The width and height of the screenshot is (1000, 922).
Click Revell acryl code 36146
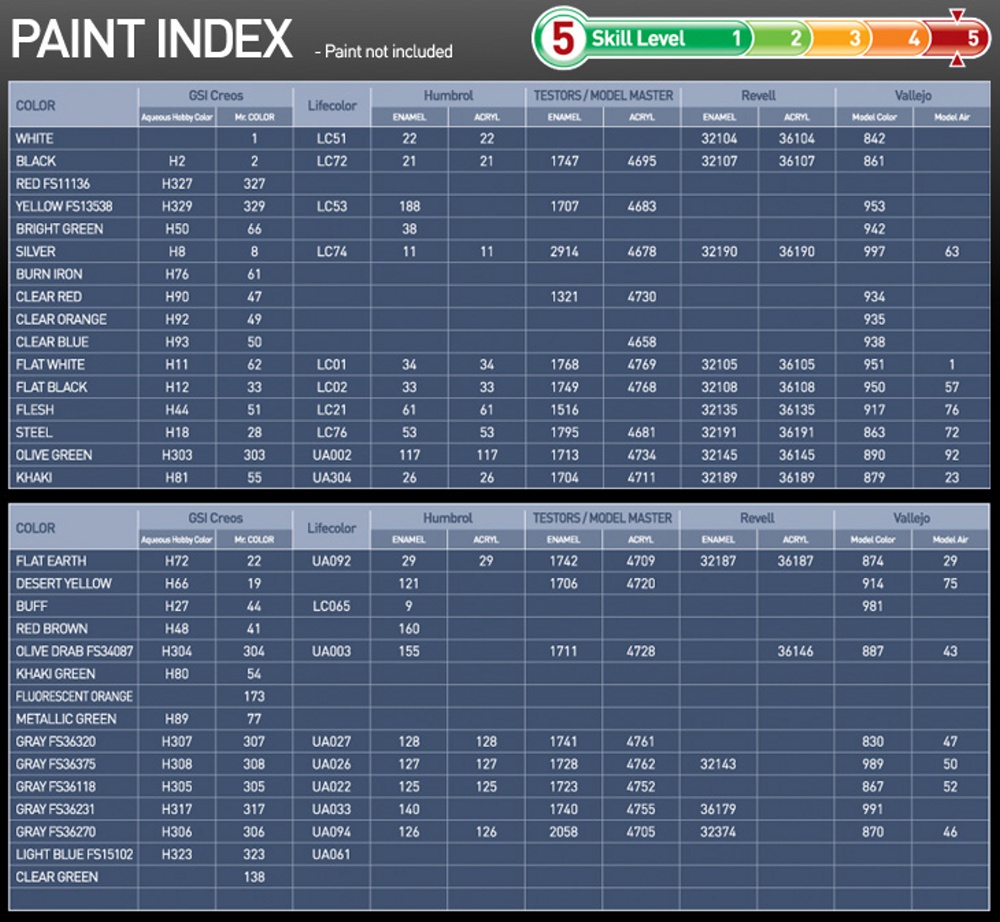point(795,651)
